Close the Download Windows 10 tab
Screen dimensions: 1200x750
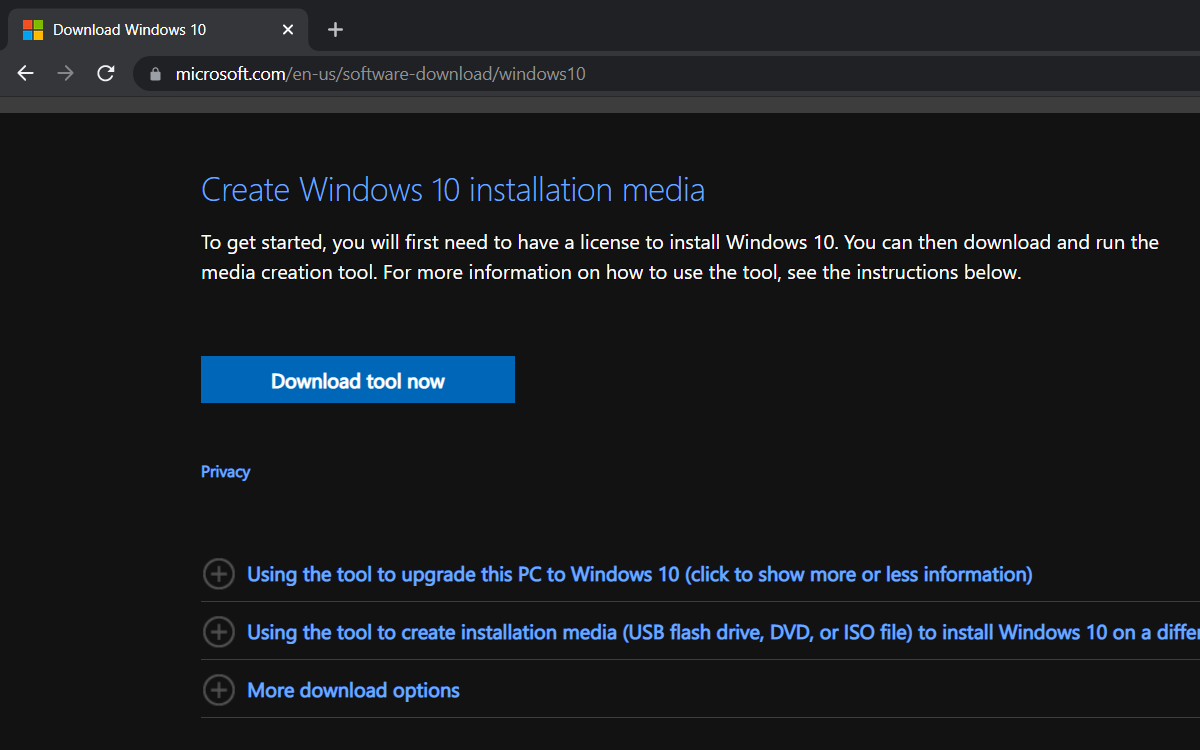288,30
